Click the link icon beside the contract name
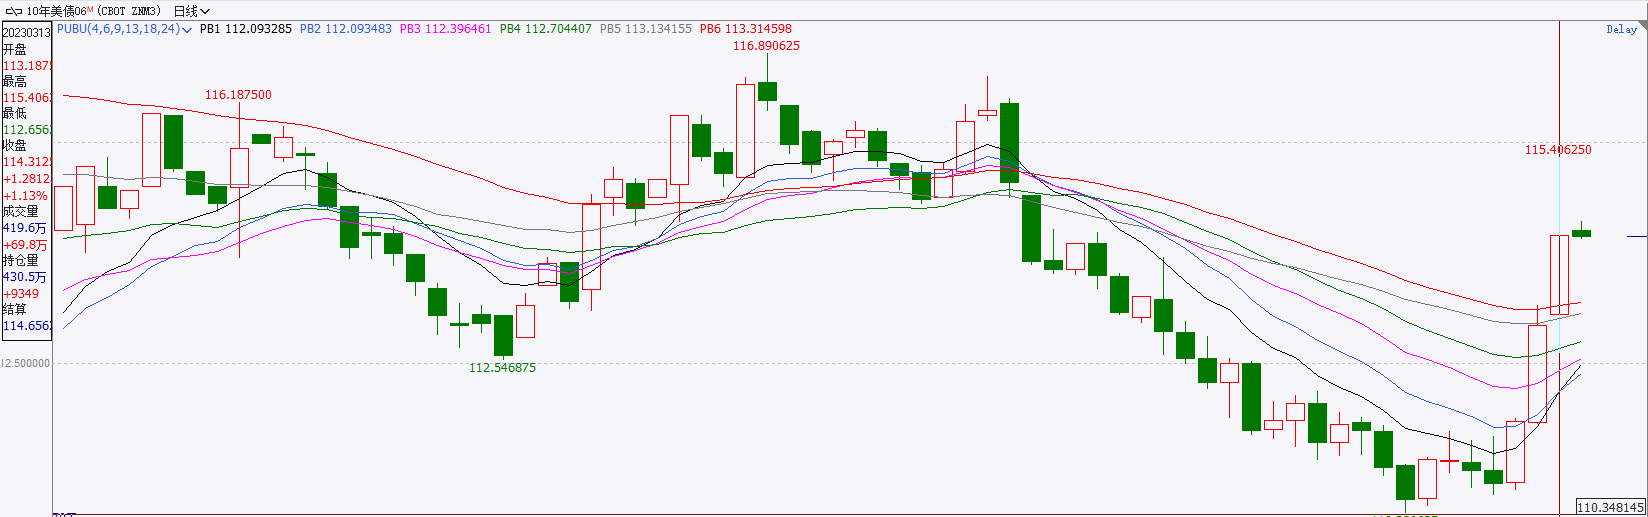 click(13, 11)
